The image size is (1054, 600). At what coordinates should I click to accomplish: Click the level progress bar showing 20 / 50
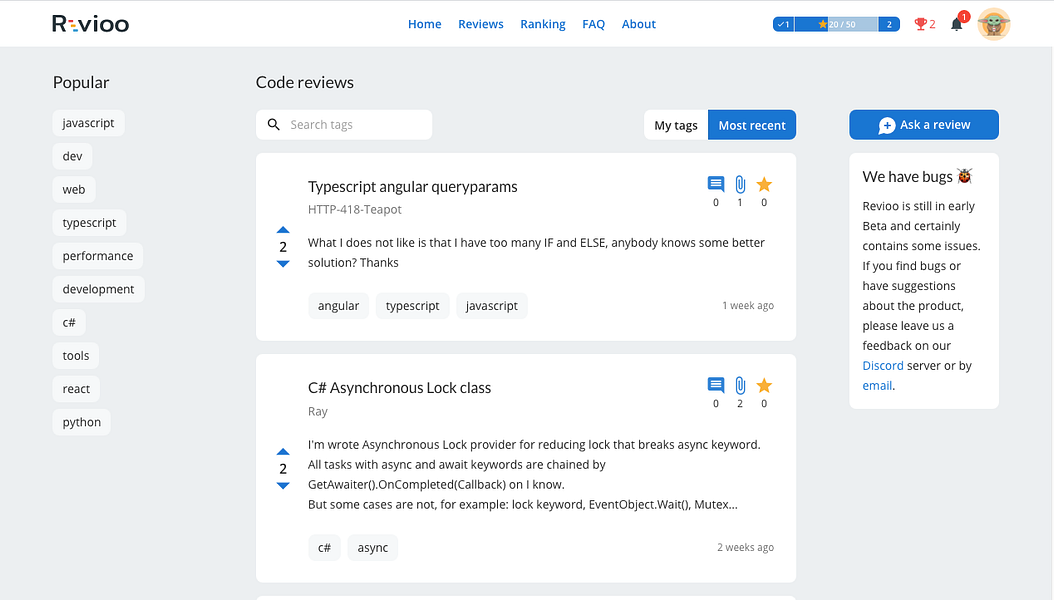[836, 24]
